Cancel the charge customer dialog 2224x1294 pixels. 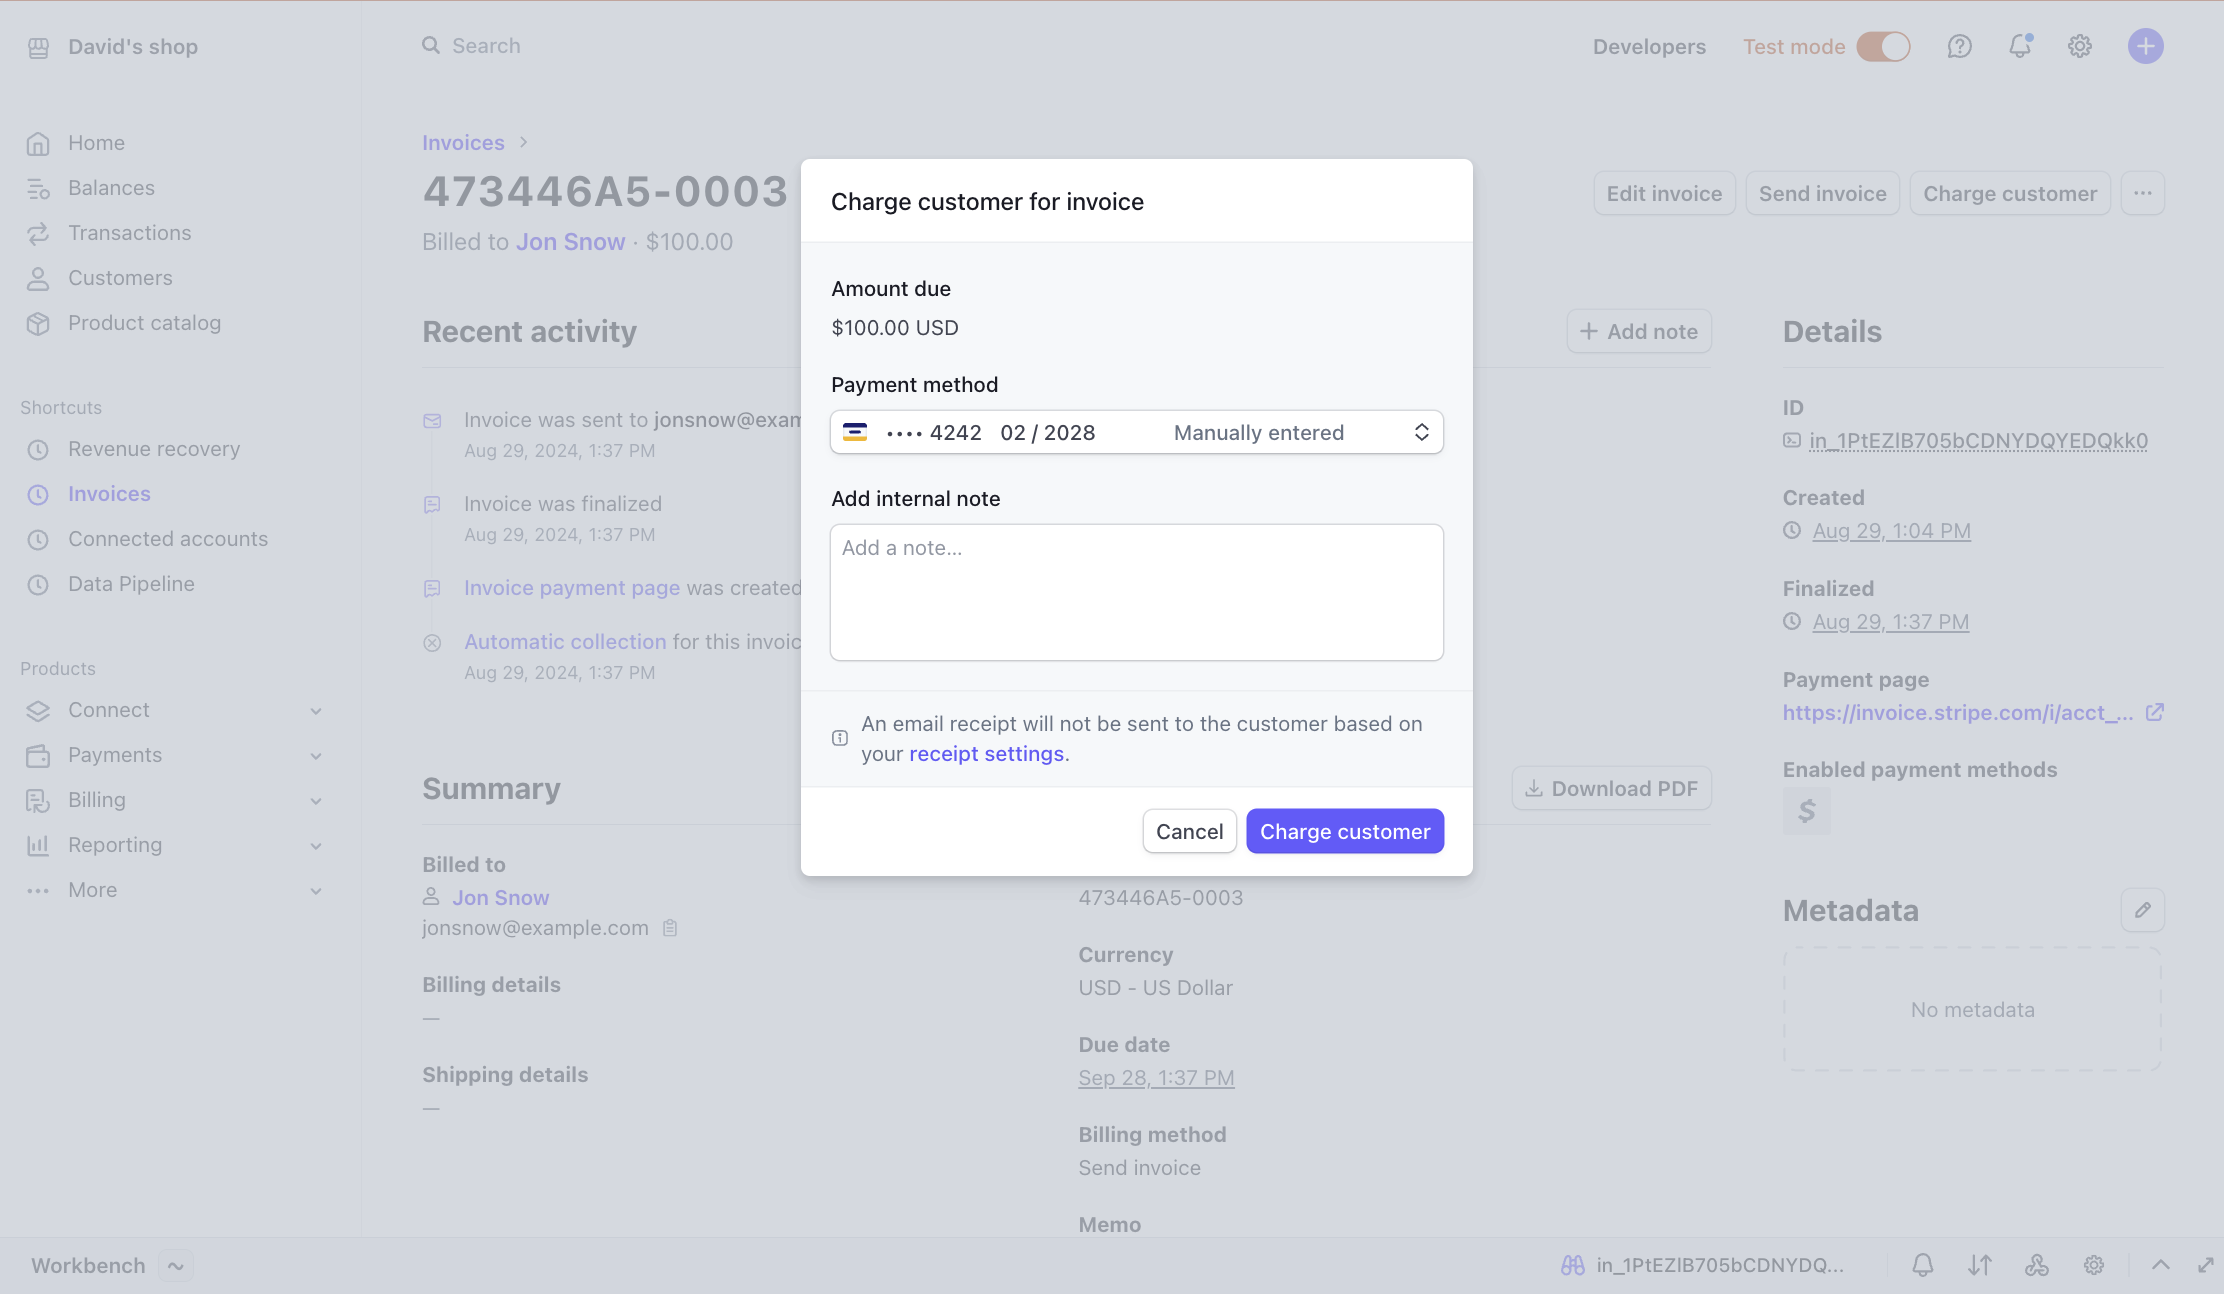[1189, 831]
